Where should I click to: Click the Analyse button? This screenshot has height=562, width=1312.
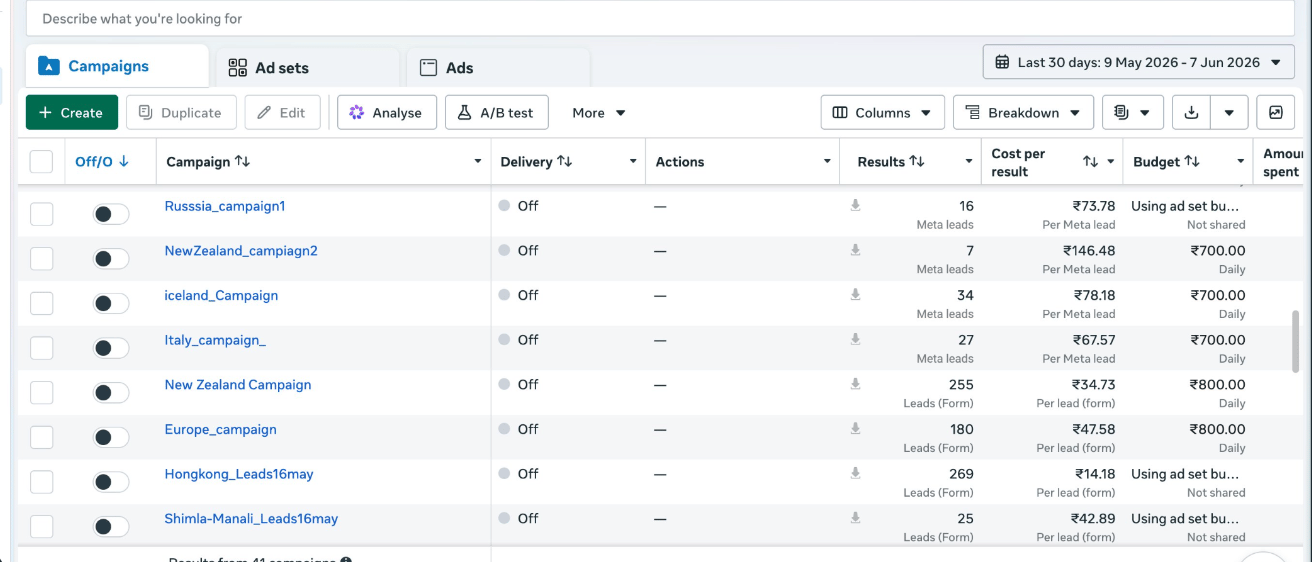point(387,113)
